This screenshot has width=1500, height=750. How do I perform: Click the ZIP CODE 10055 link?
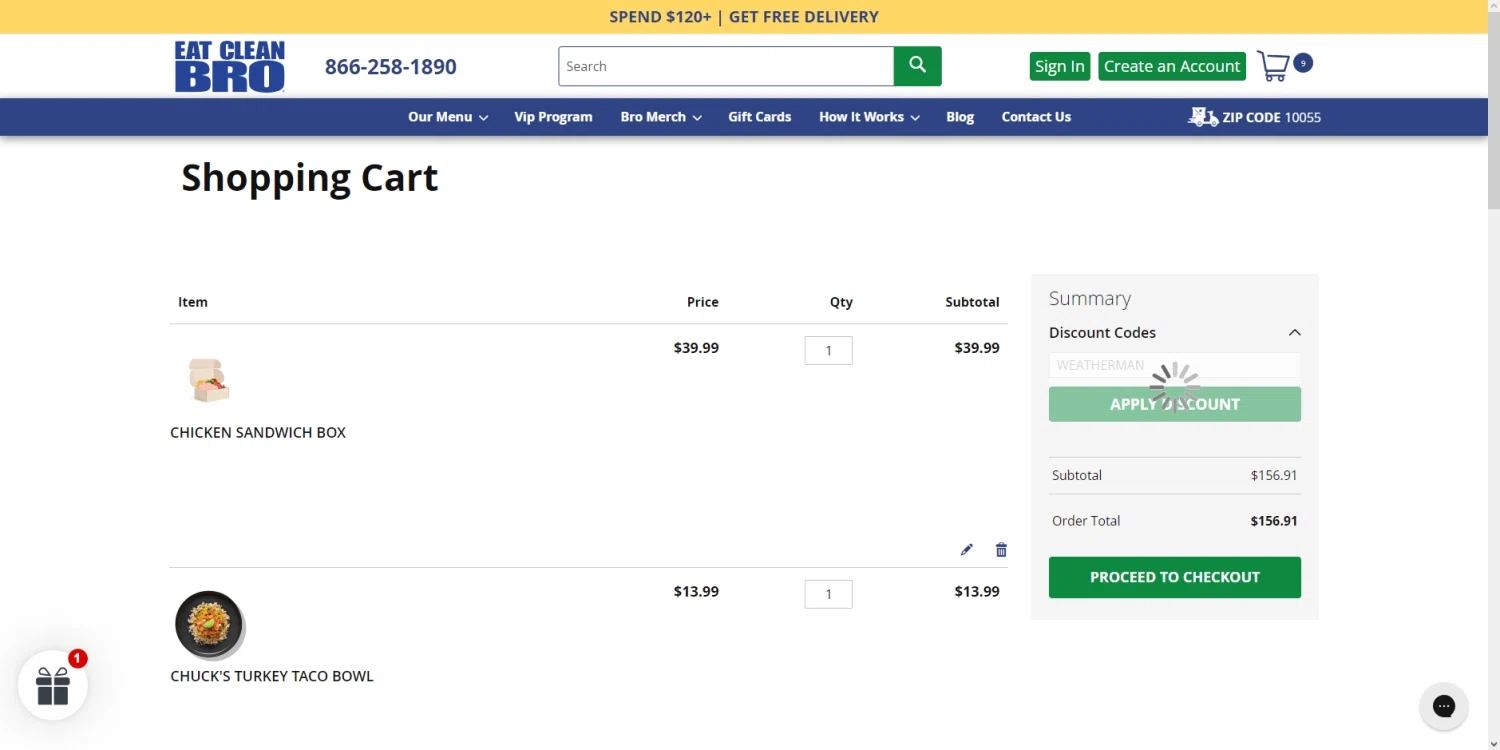click(1271, 117)
